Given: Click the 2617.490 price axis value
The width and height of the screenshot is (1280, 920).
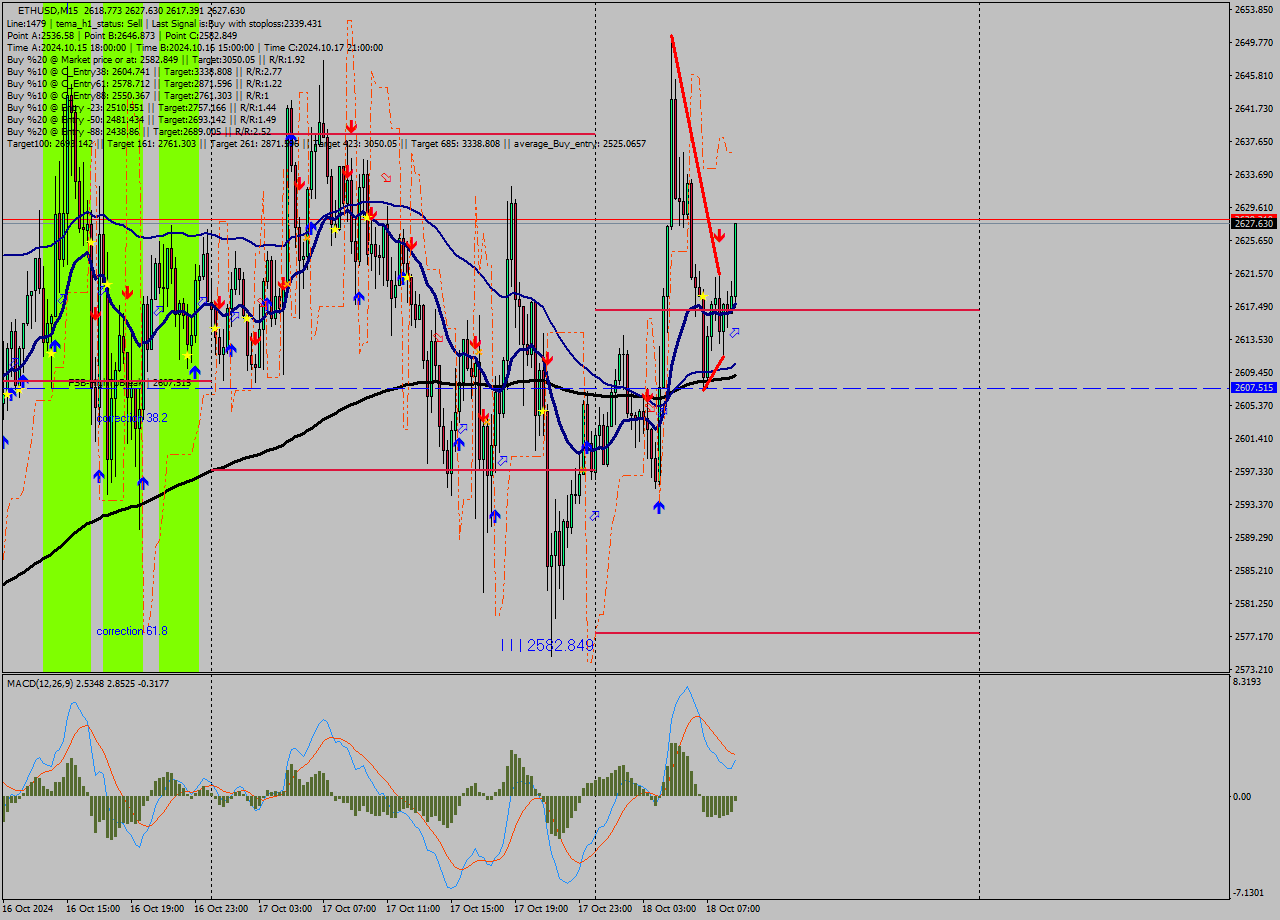Looking at the screenshot, I should pyautogui.click(x=1253, y=306).
